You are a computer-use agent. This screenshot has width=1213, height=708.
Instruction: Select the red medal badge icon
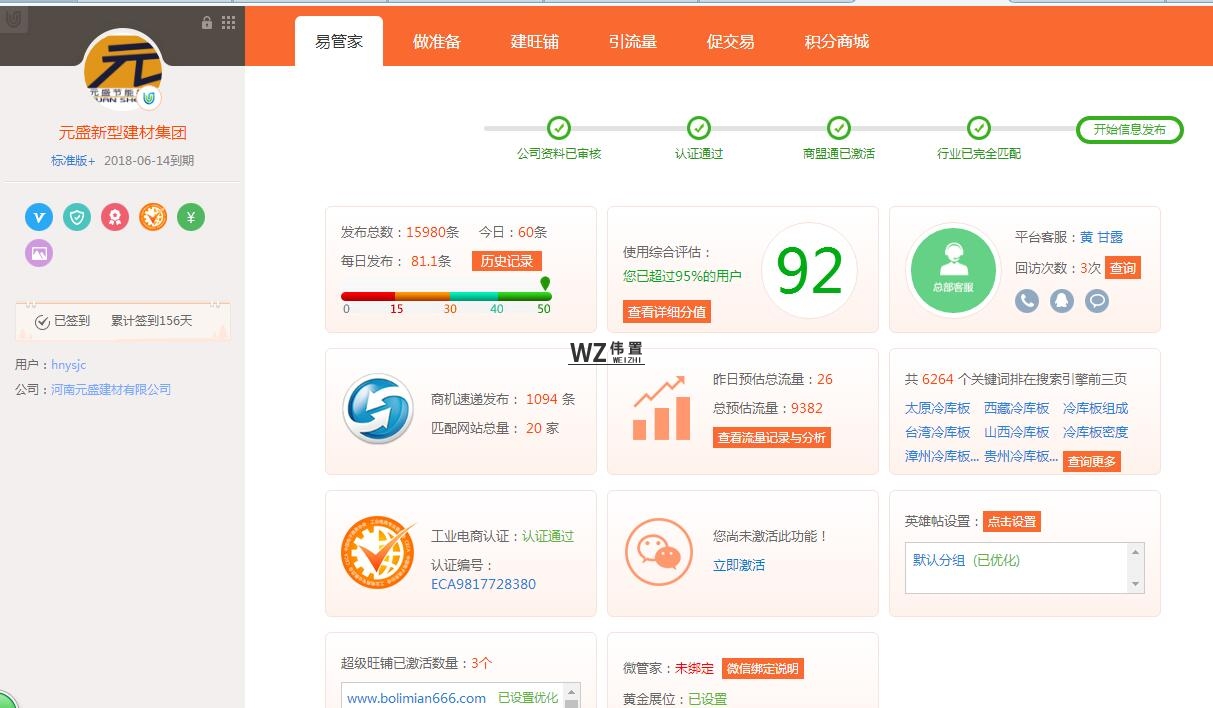pos(114,216)
